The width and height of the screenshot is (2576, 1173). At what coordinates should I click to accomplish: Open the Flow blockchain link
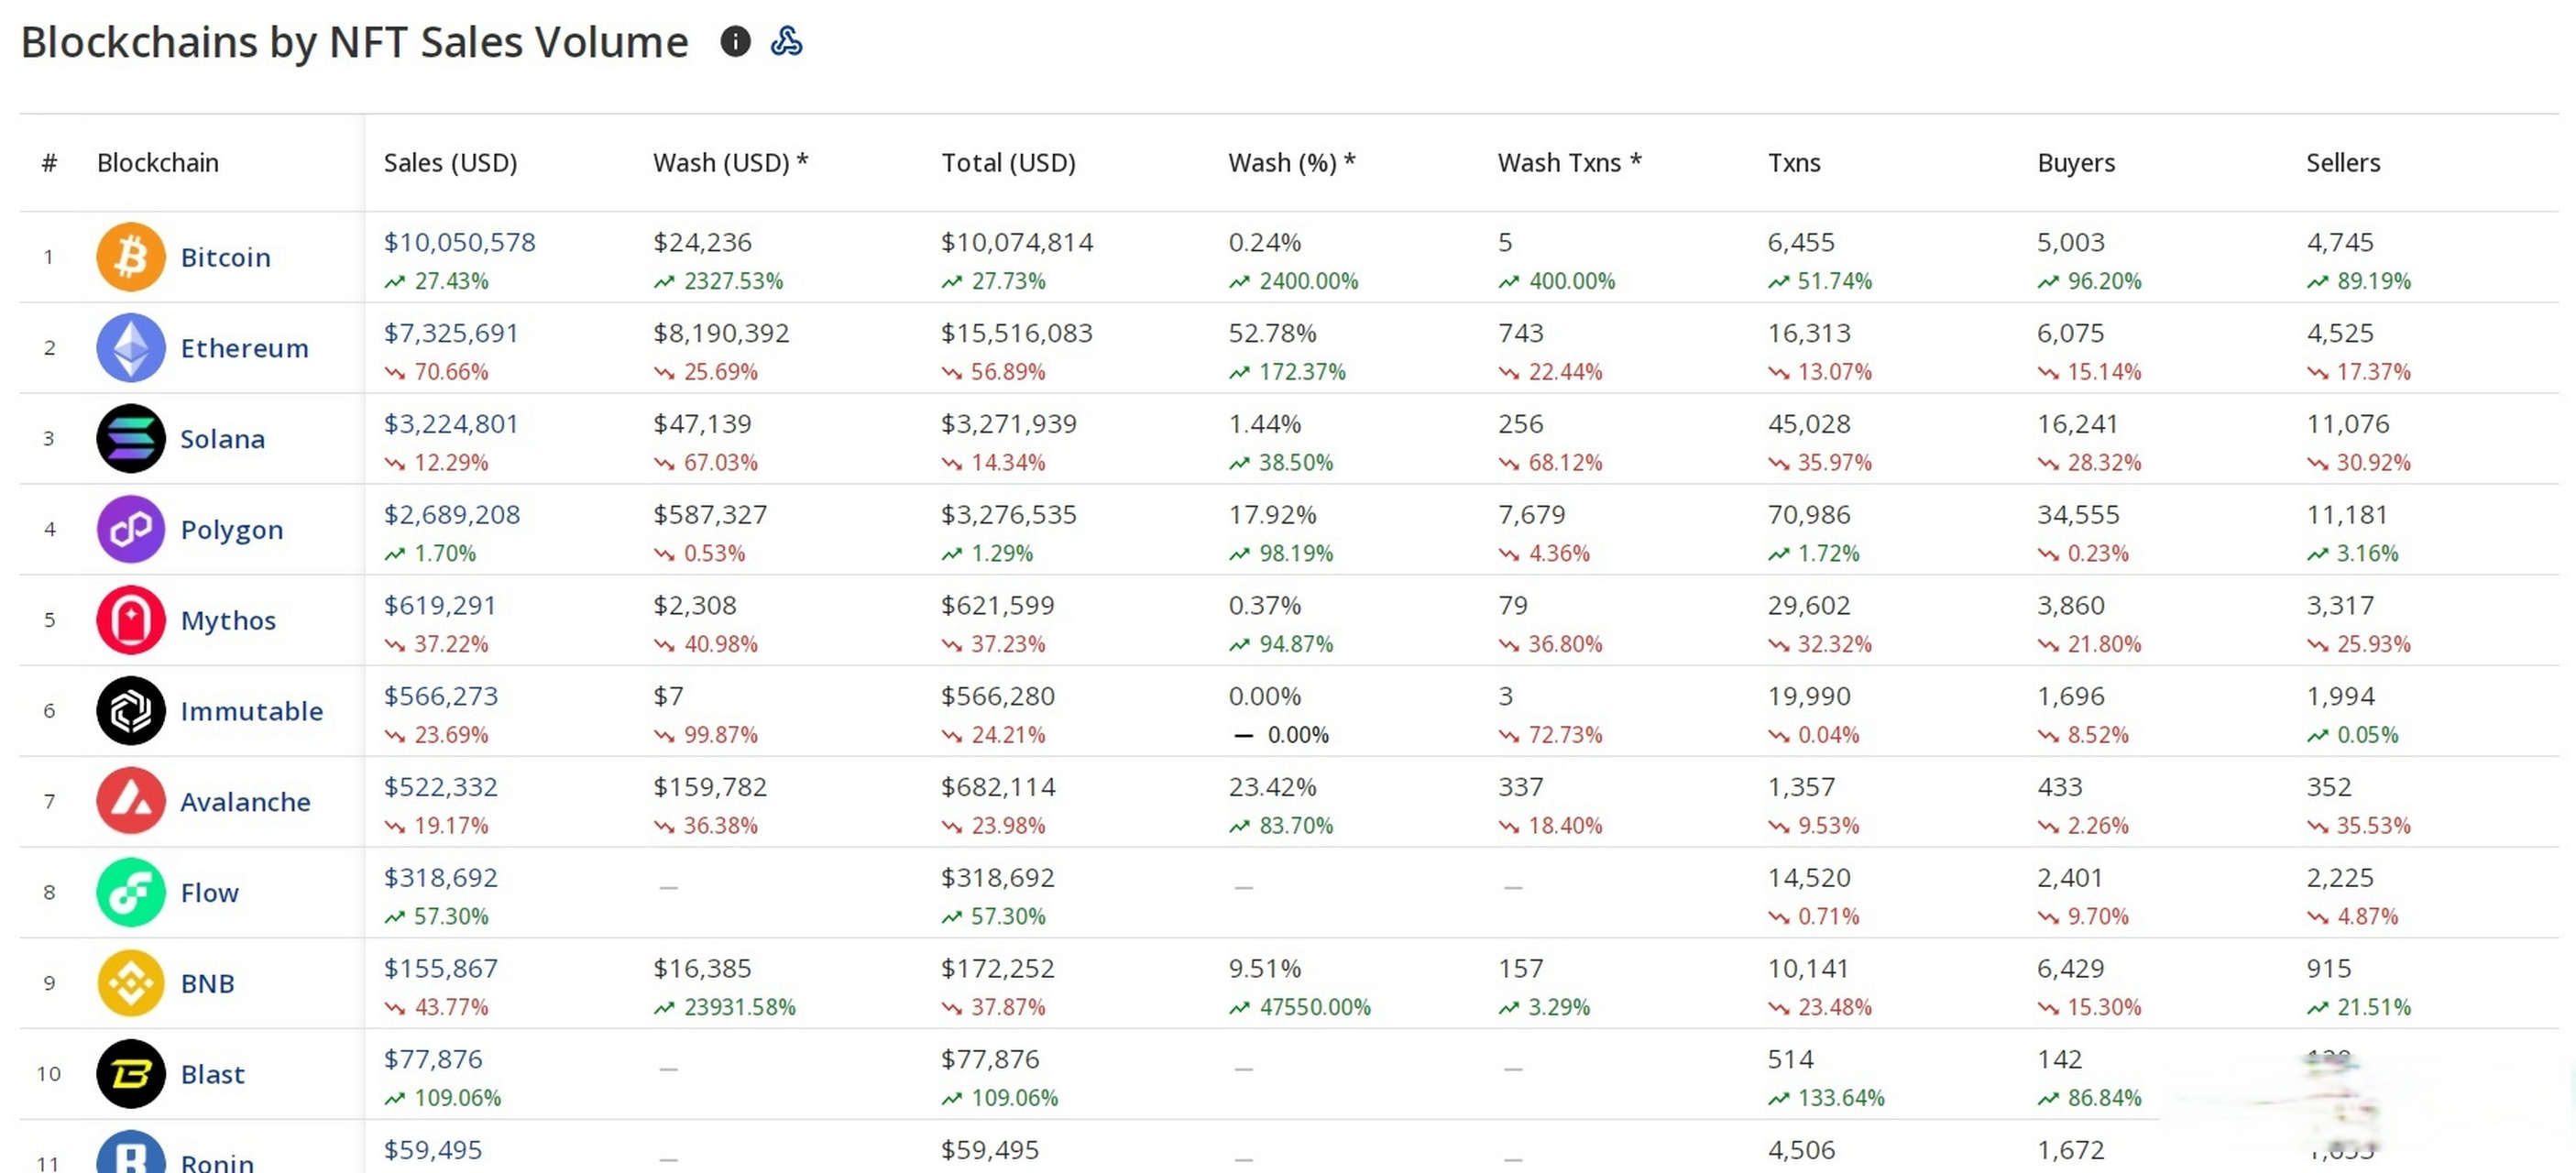tap(210, 893)
